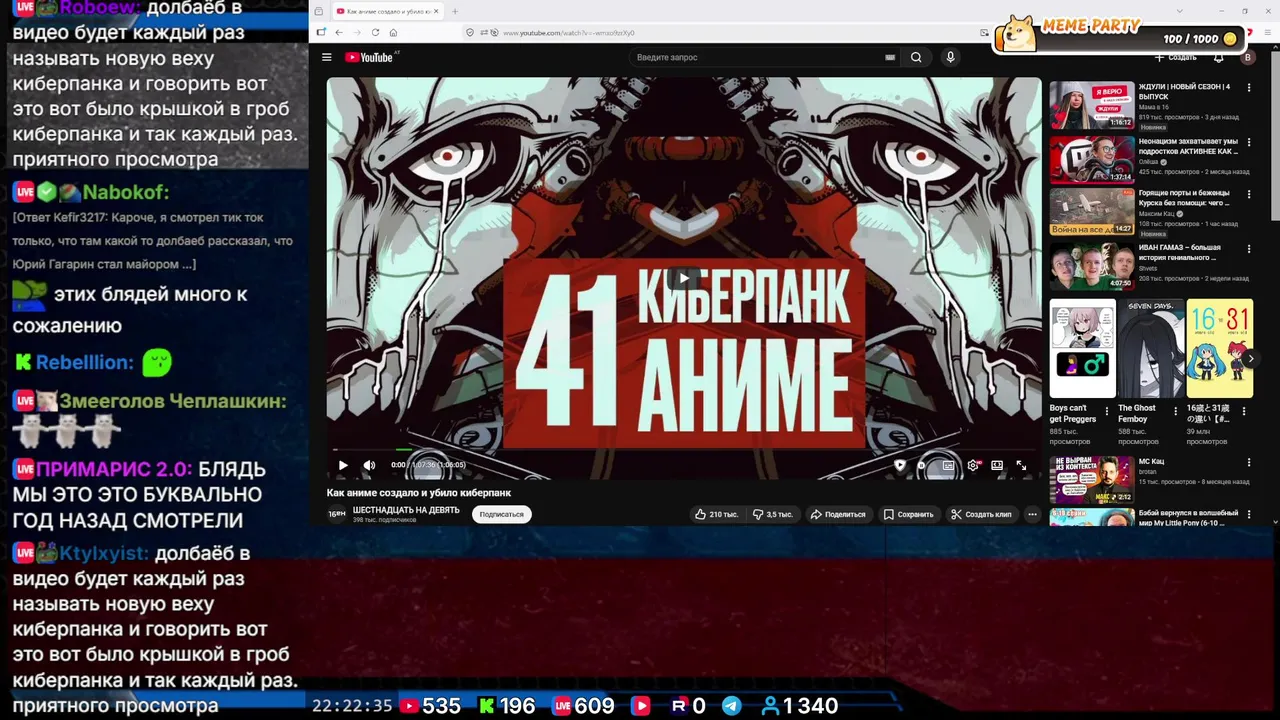The width and height of the screenshot is (1280, 720).
Task: Open the account avatar menu
Action: pyautogui.click(x=1247, y=58)
